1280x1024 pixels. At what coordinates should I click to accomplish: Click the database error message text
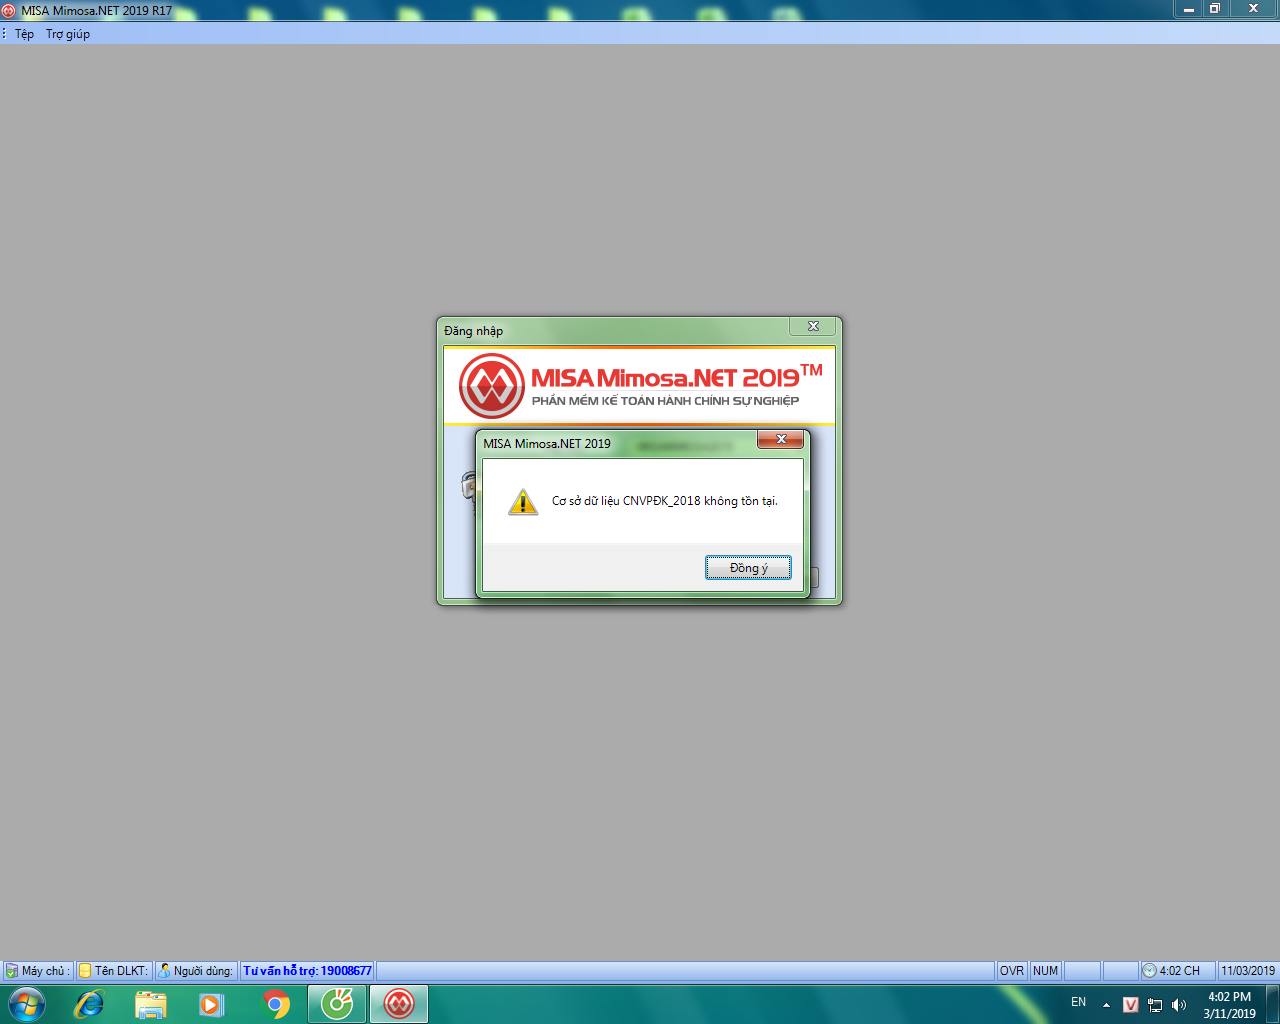tap(665, 501)
